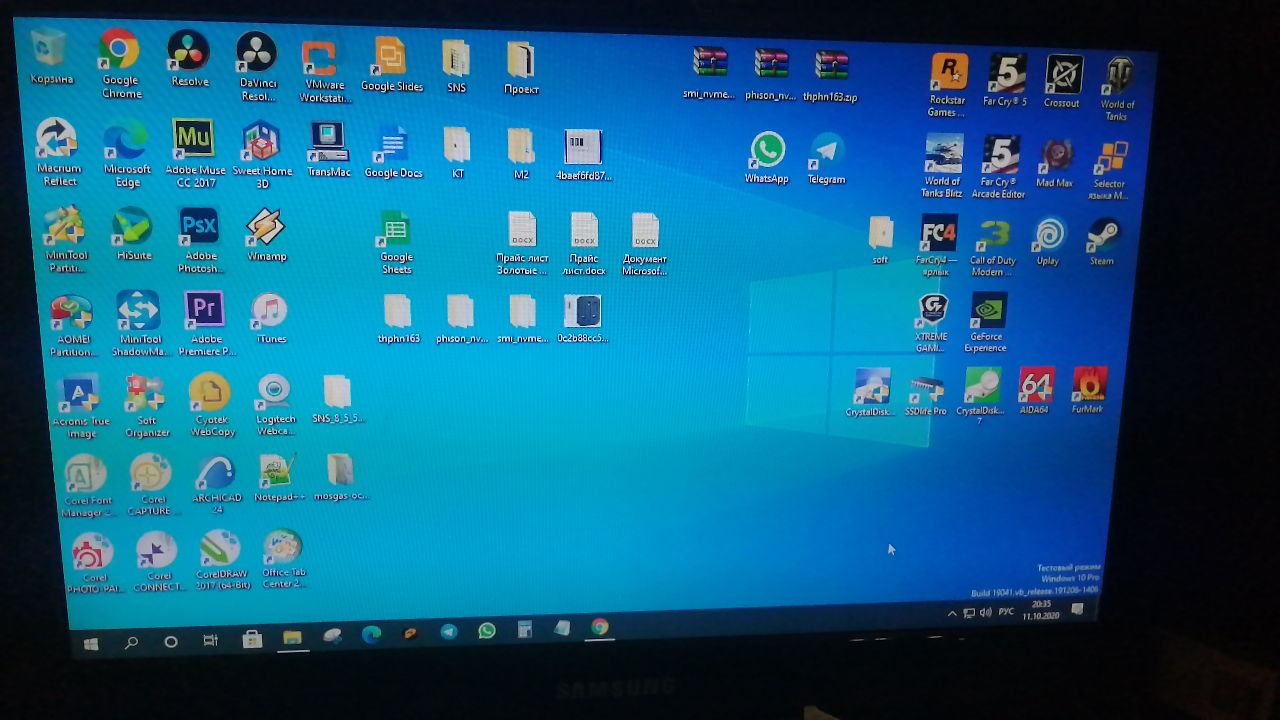
Task: Launch Soft Organizer shortcut
Action: [x=146, y=406]
